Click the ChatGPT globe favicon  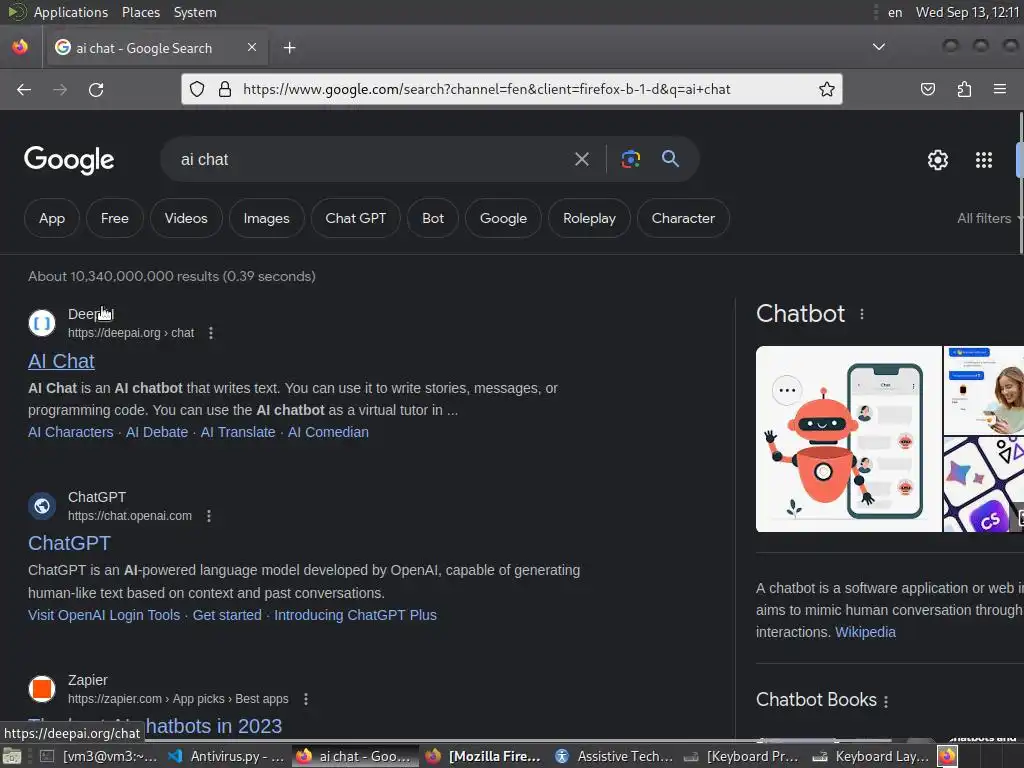pyautogui.click(x=42, y=506)
